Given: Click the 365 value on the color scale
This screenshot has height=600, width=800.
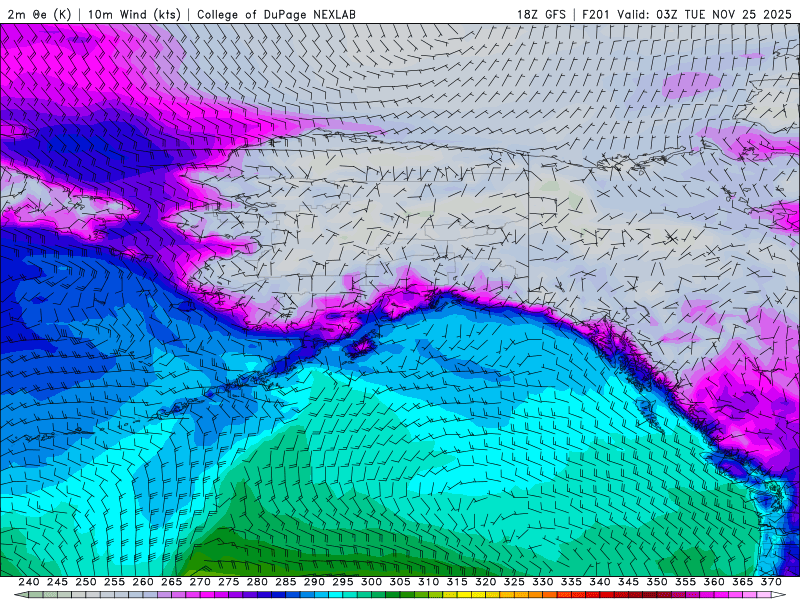Looking at the screenshot, I should (x=743, y=582).
